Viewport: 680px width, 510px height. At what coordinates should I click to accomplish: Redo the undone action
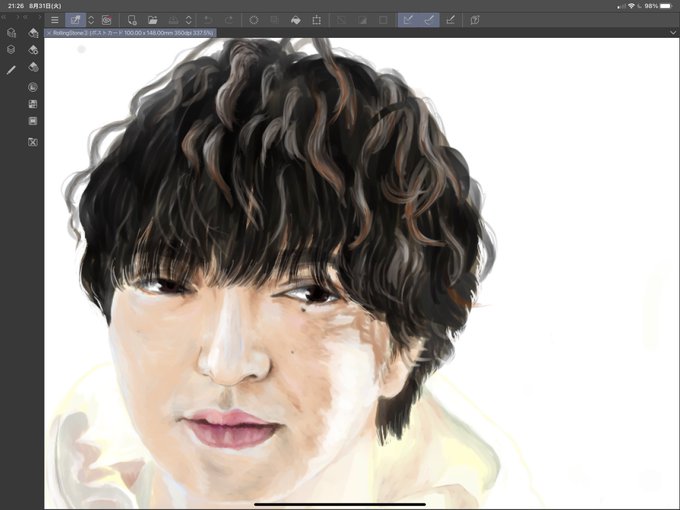[229, 20]
